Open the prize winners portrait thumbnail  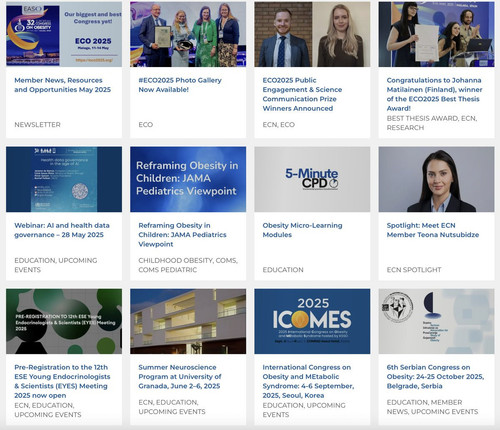(x=312, y=34)
